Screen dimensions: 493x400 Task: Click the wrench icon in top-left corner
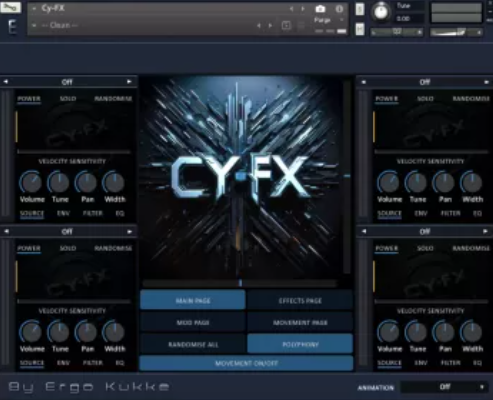coord(11,7)
